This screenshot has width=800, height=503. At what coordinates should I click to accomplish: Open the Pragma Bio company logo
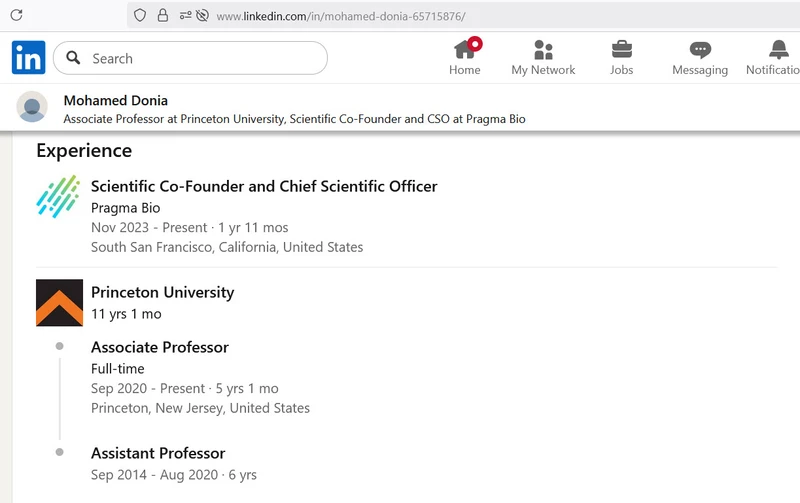point(59,196)
